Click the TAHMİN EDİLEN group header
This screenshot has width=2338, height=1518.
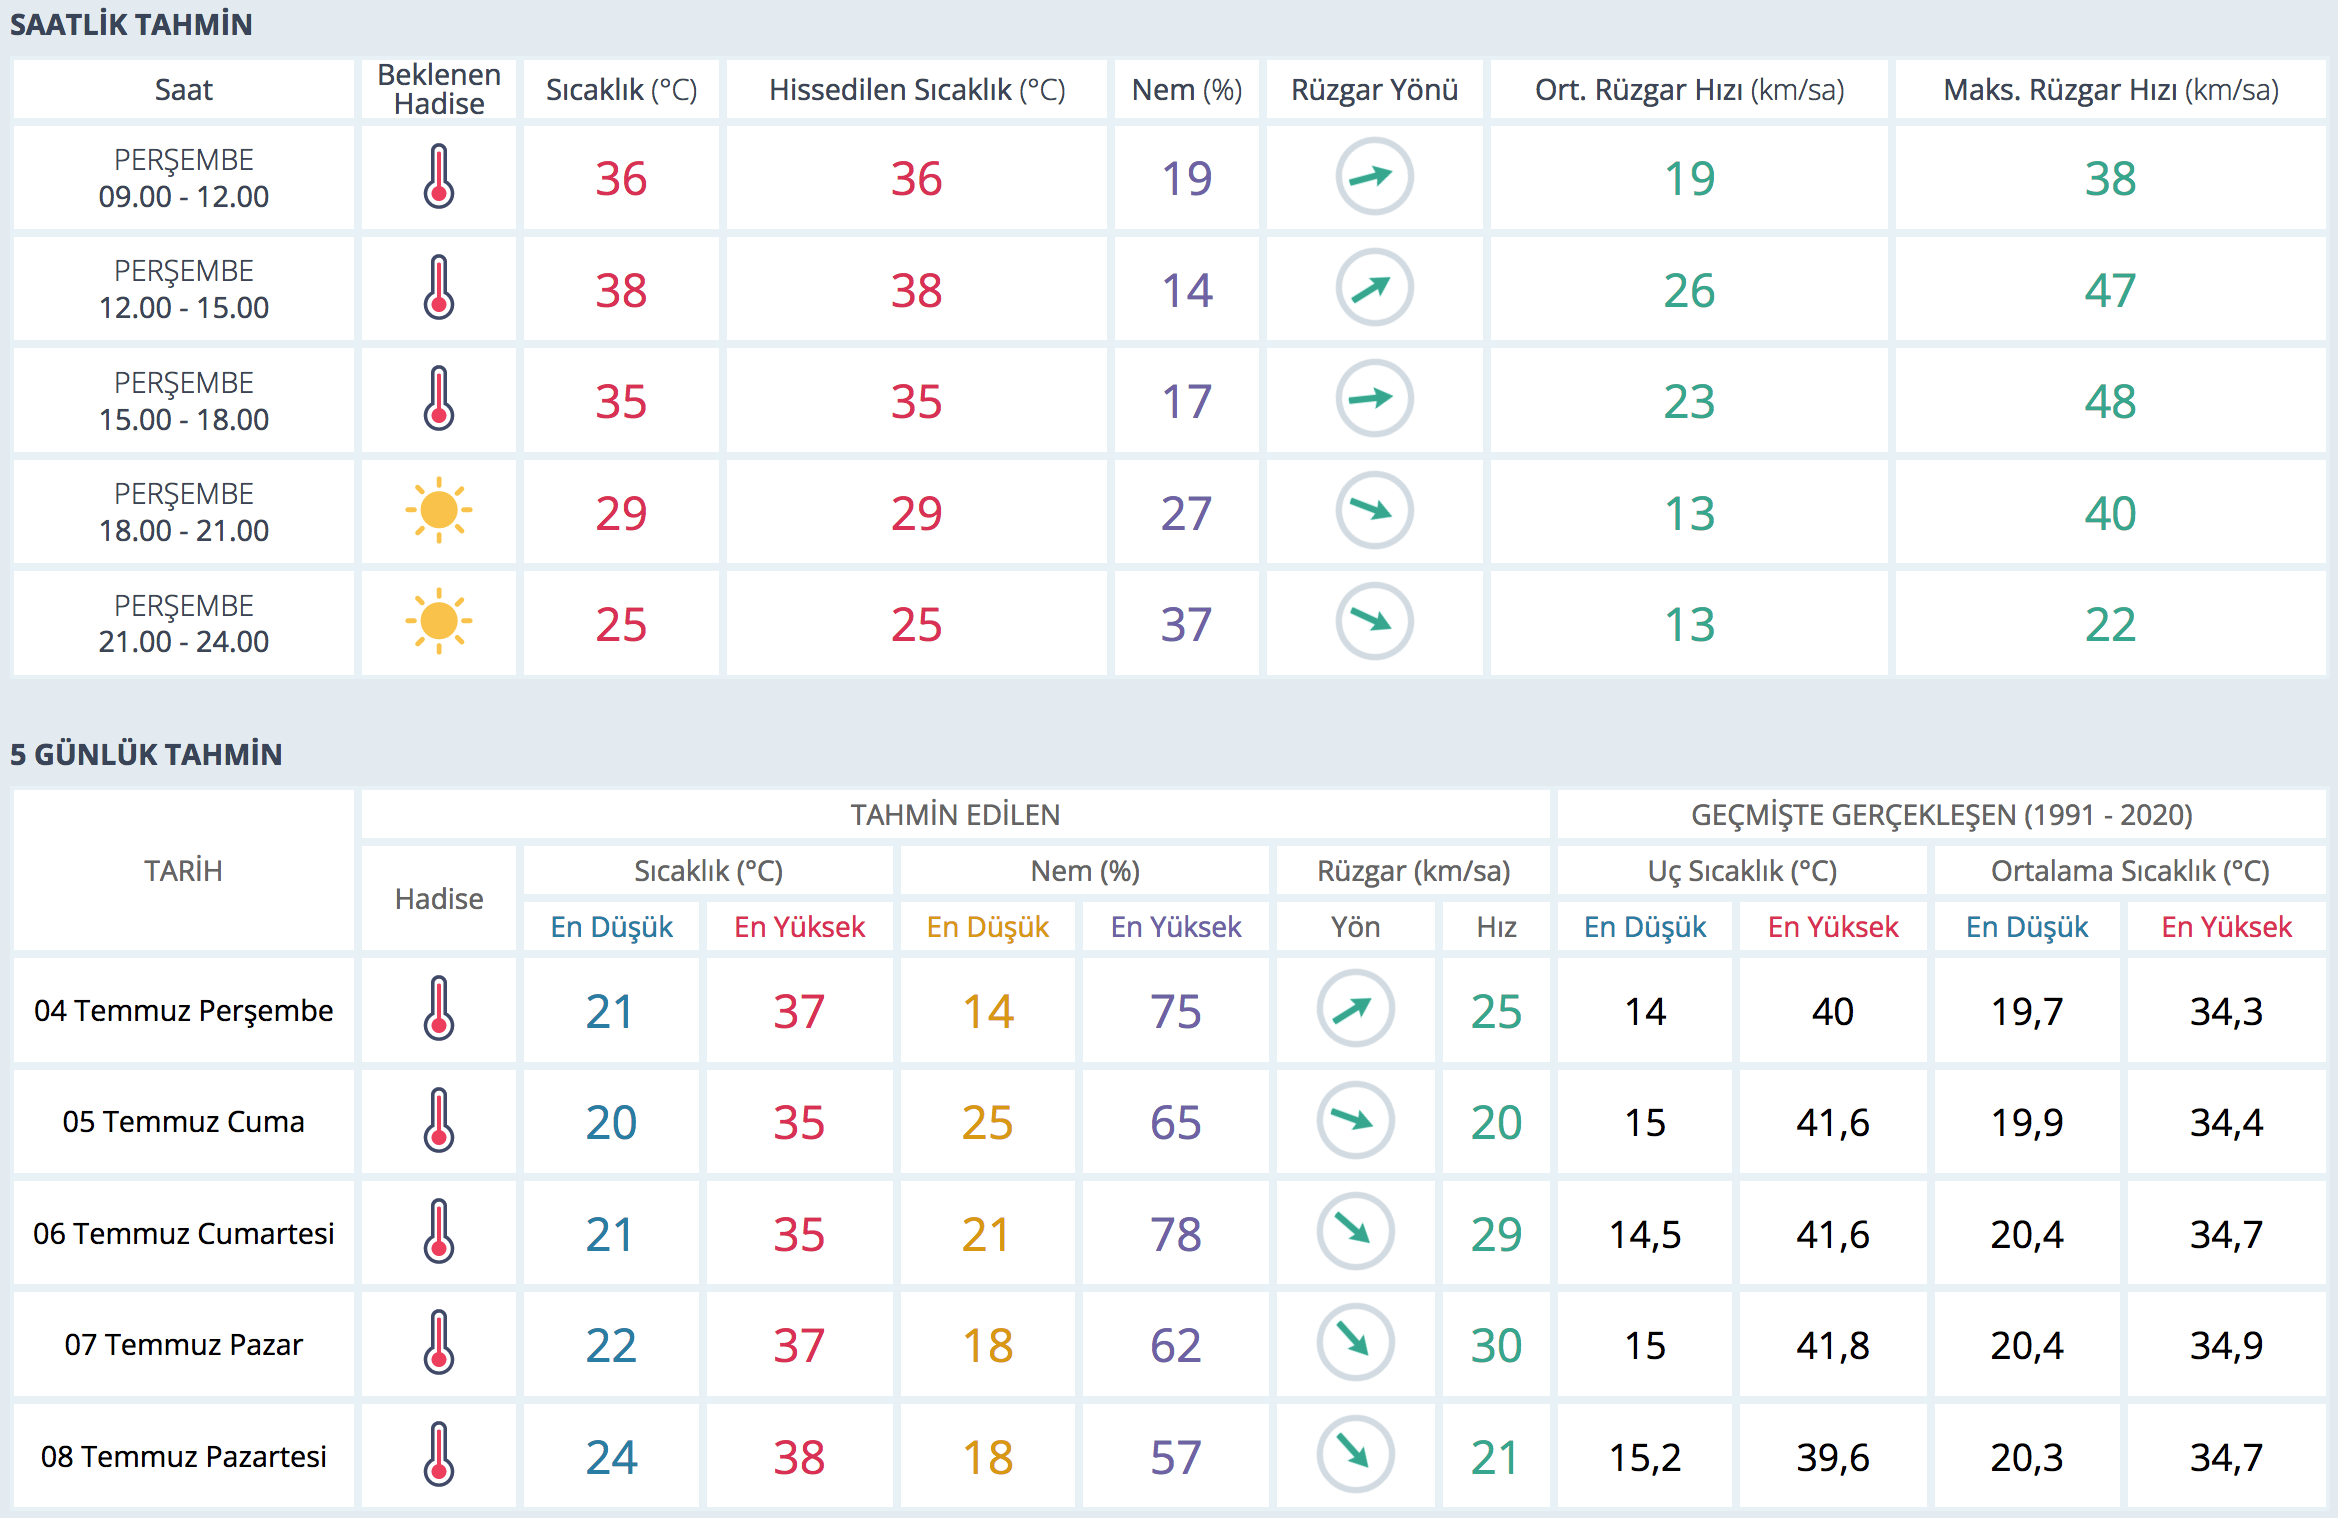pos(954,815)
